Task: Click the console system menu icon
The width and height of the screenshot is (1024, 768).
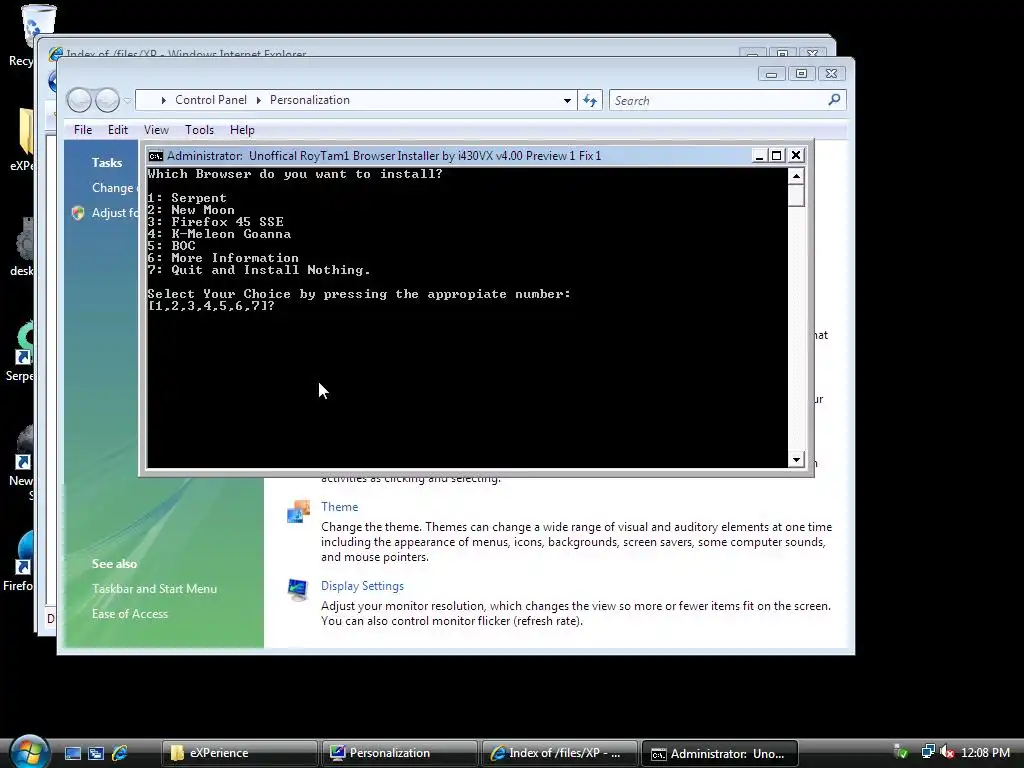Action: click(155, 155)
